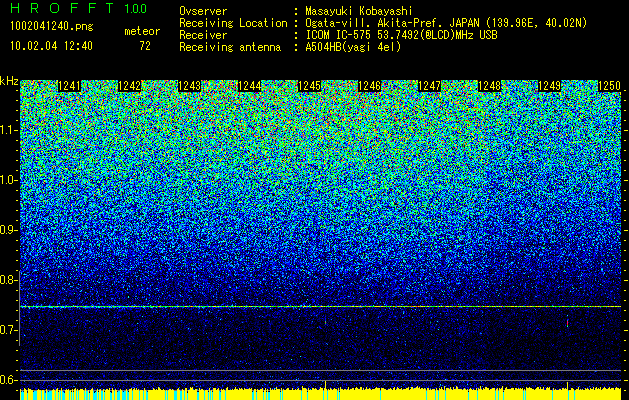
Task: Click the 0.9 frequency axis label
Action: (8, 230)
